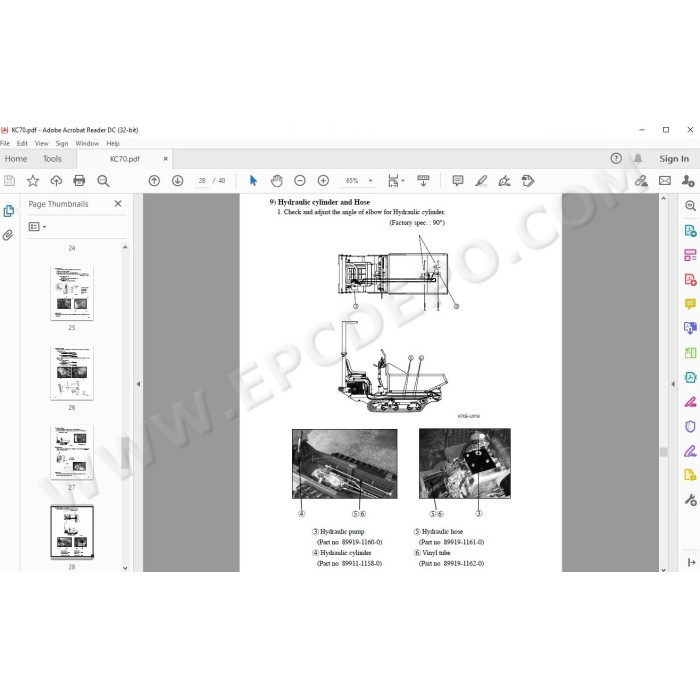Click the upload to cloud icon

point(56,181)
